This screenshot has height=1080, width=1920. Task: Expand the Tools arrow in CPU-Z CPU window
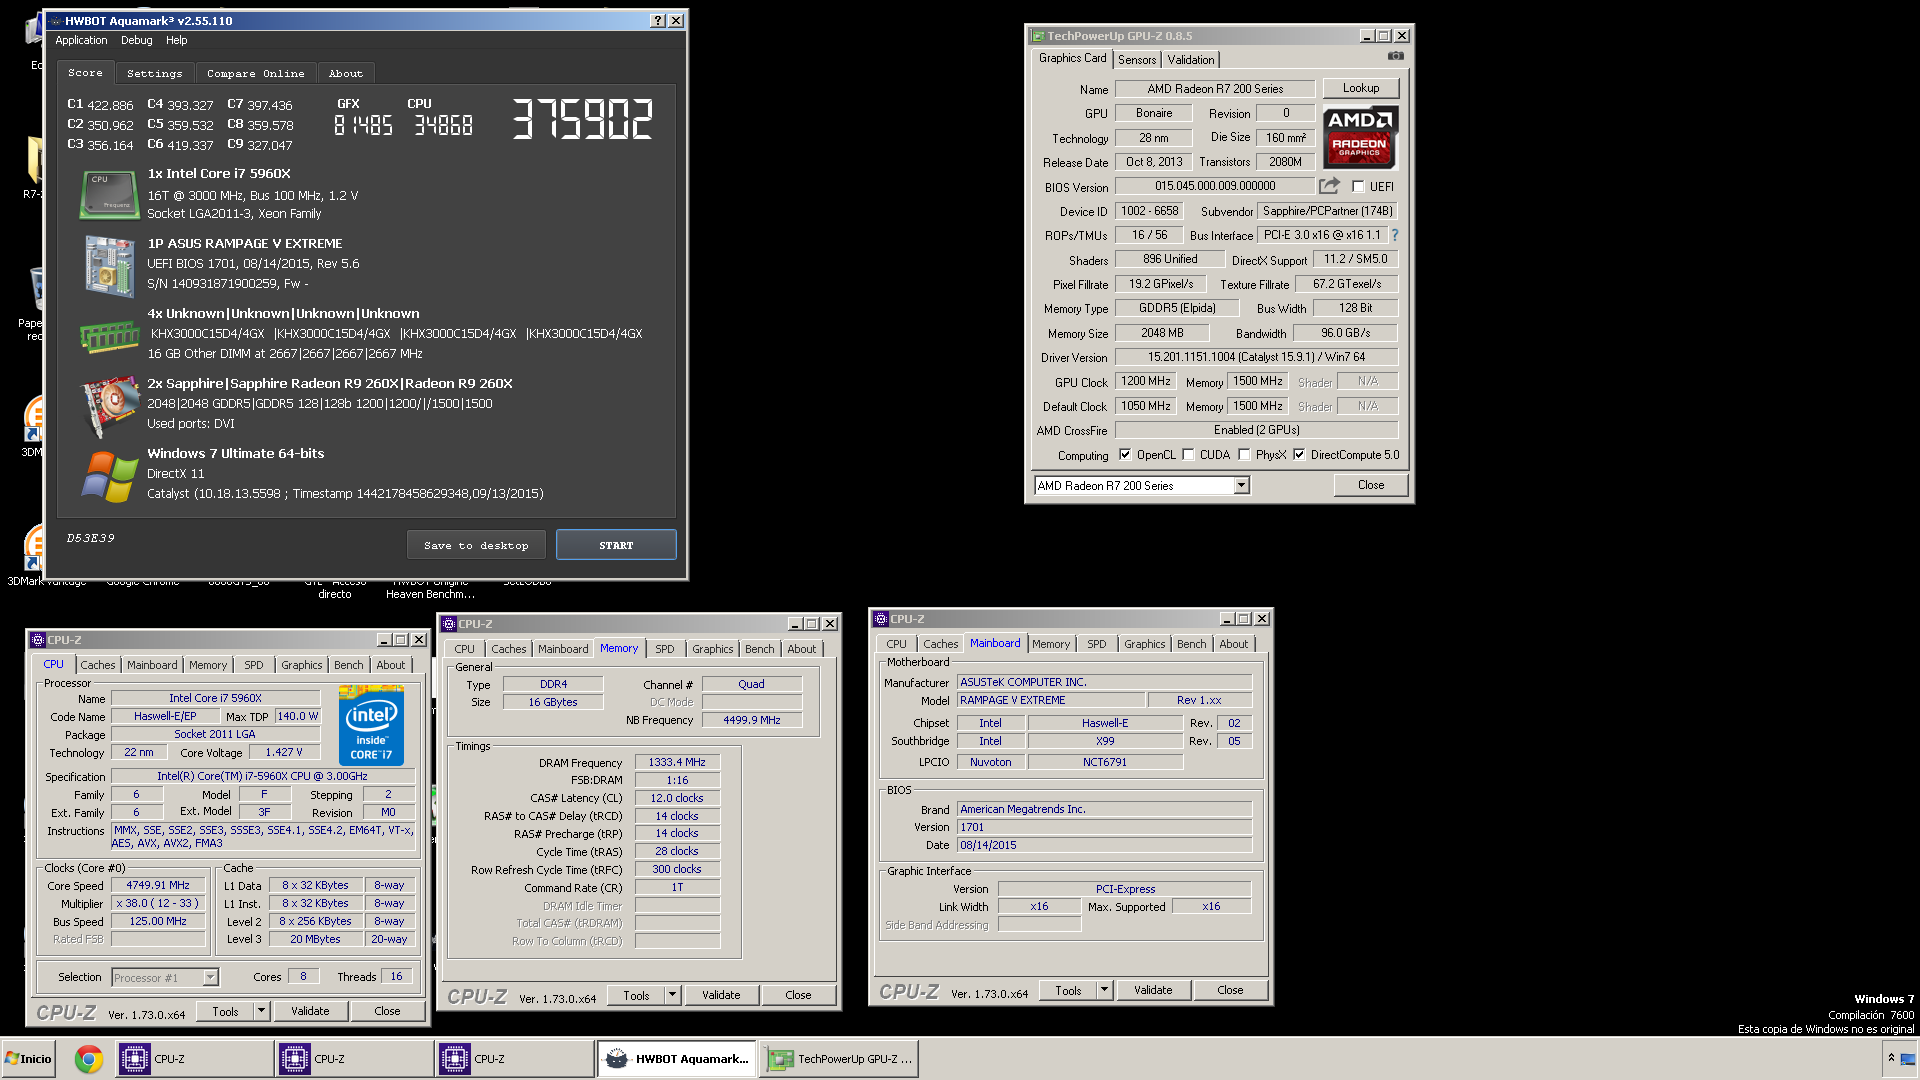261,1011
